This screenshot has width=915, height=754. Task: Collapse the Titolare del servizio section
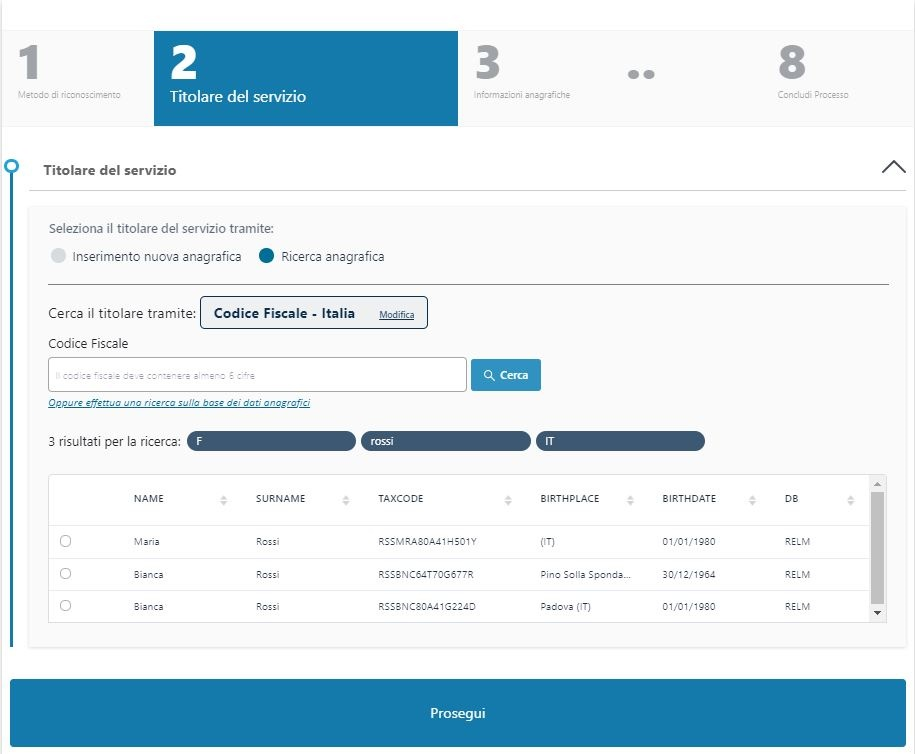tap(893, 167)
